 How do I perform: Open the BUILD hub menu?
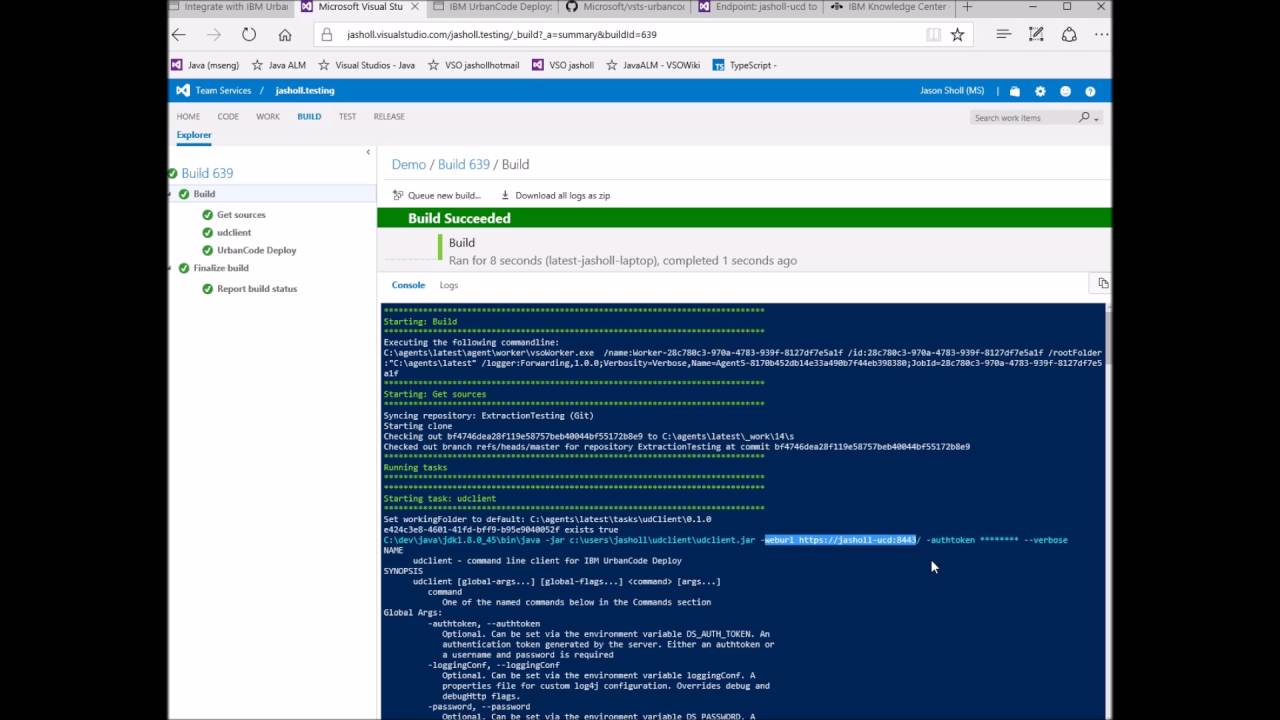[309, 116]
